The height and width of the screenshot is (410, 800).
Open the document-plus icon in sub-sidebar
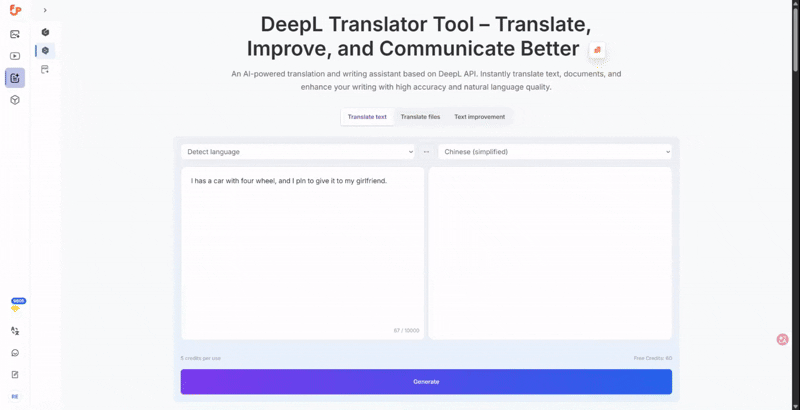pos(45,69)
